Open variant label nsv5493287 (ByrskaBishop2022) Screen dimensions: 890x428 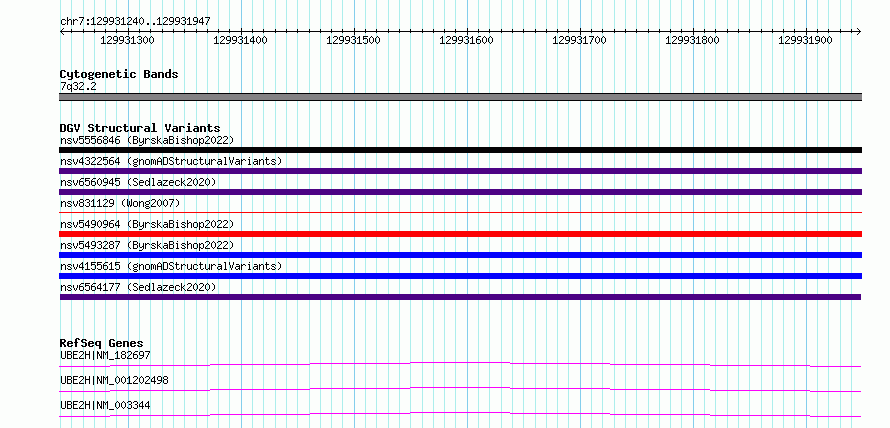[146, 245]
